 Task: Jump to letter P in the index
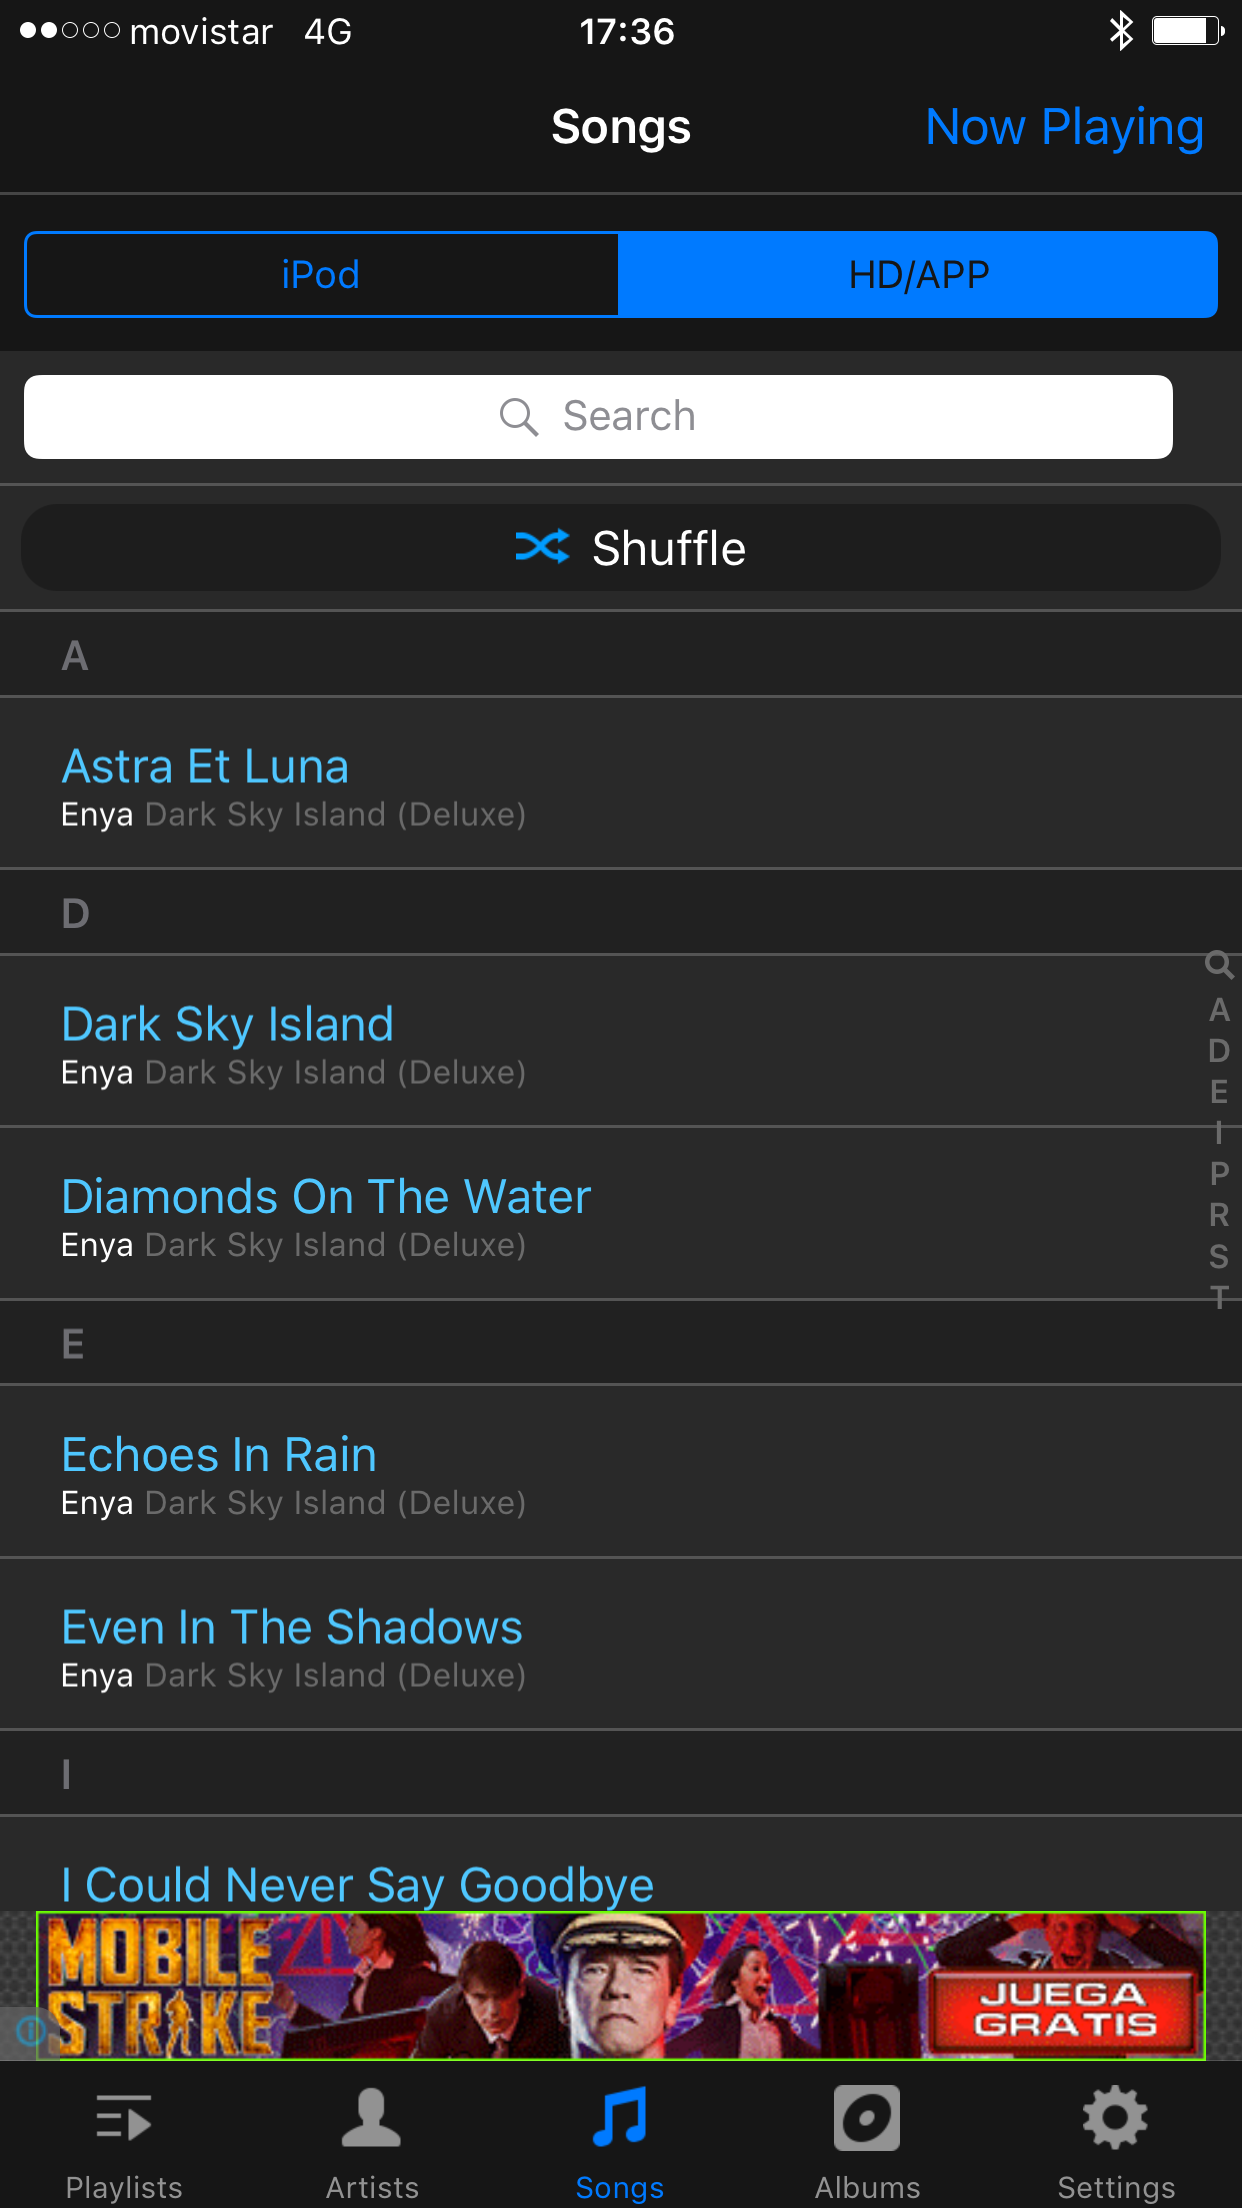(1219, 1173)
